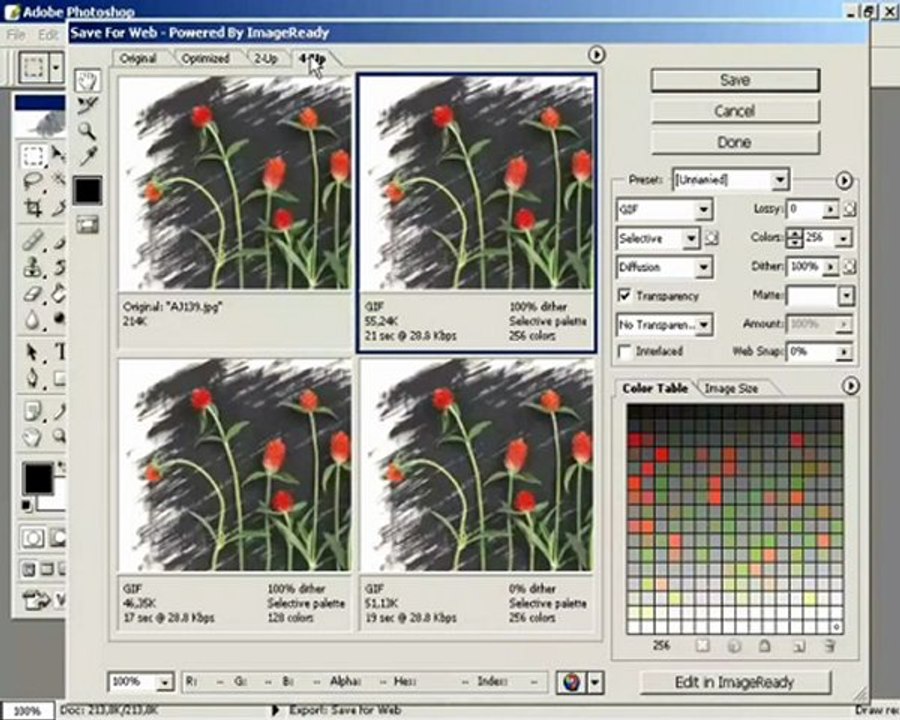
Task: Open the File menu in Photoshop
Action: tap(16, 34)
